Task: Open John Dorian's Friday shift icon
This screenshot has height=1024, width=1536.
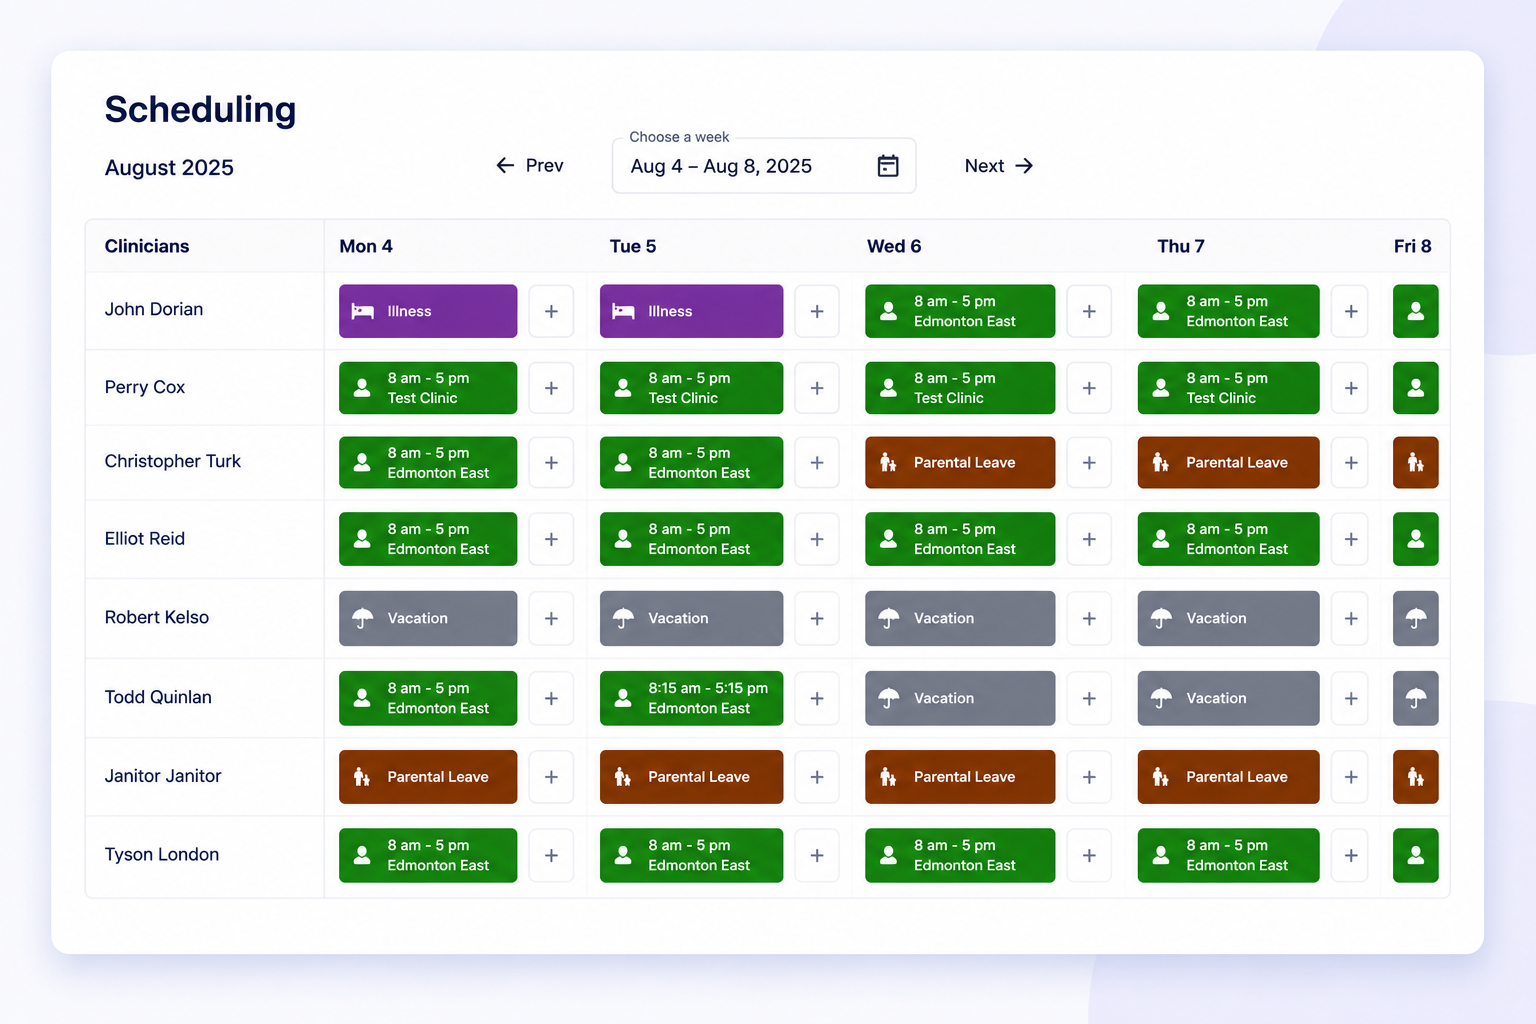Action: click(x=1416, y=311)
